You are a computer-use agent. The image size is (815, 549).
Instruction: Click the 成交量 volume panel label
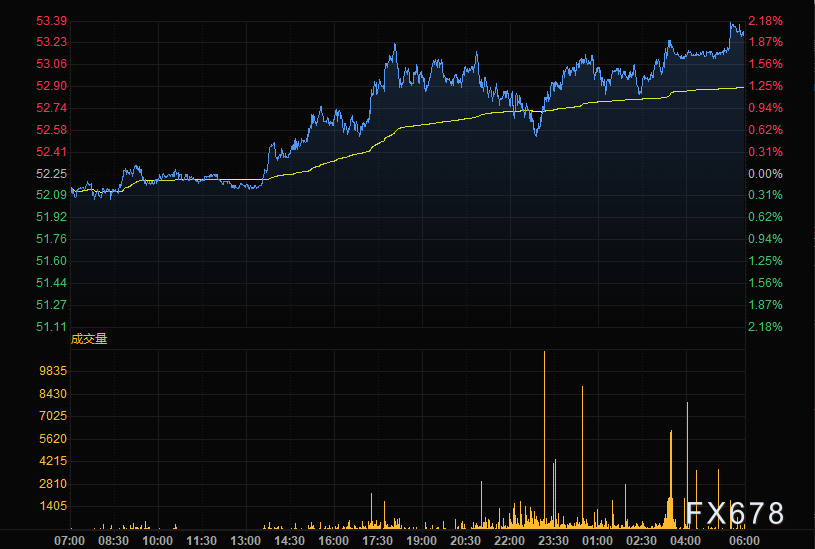(88, 338)
